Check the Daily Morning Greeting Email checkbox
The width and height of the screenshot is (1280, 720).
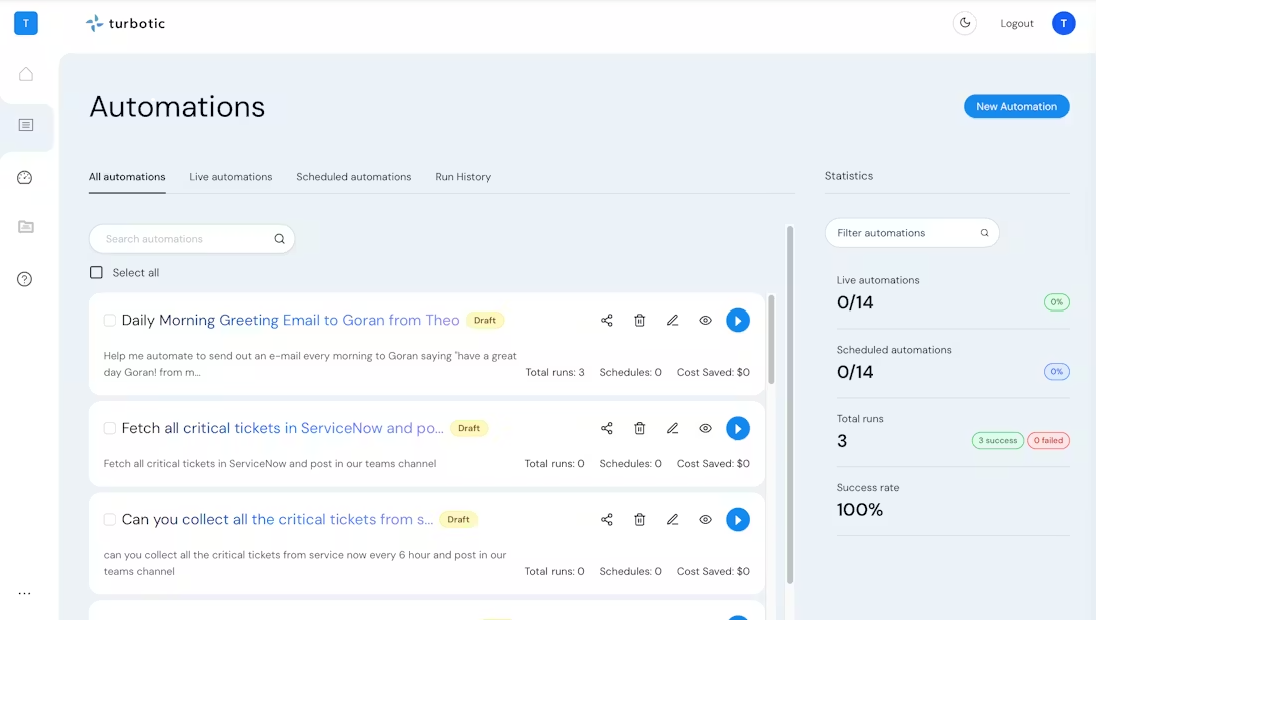[110, 321]
